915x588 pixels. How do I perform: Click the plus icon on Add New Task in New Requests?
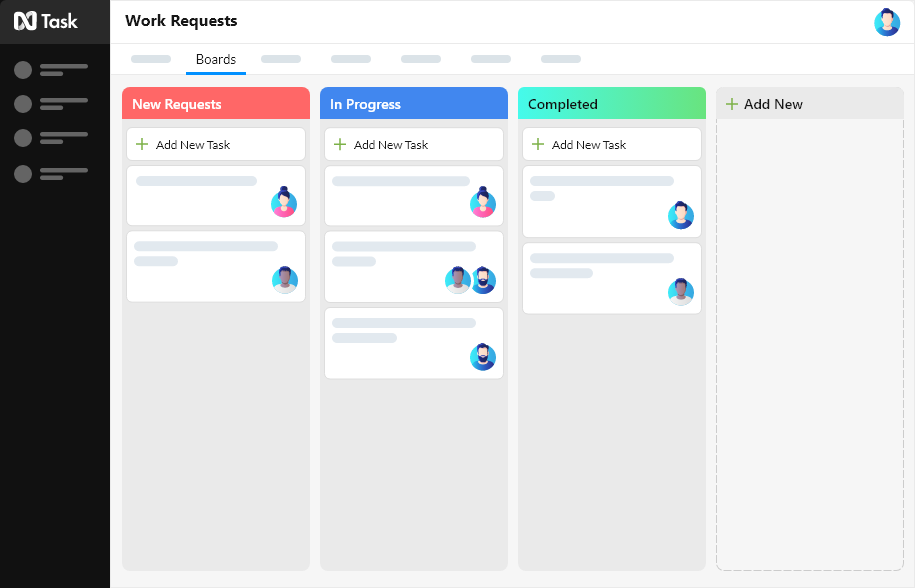tap(141, 144)
